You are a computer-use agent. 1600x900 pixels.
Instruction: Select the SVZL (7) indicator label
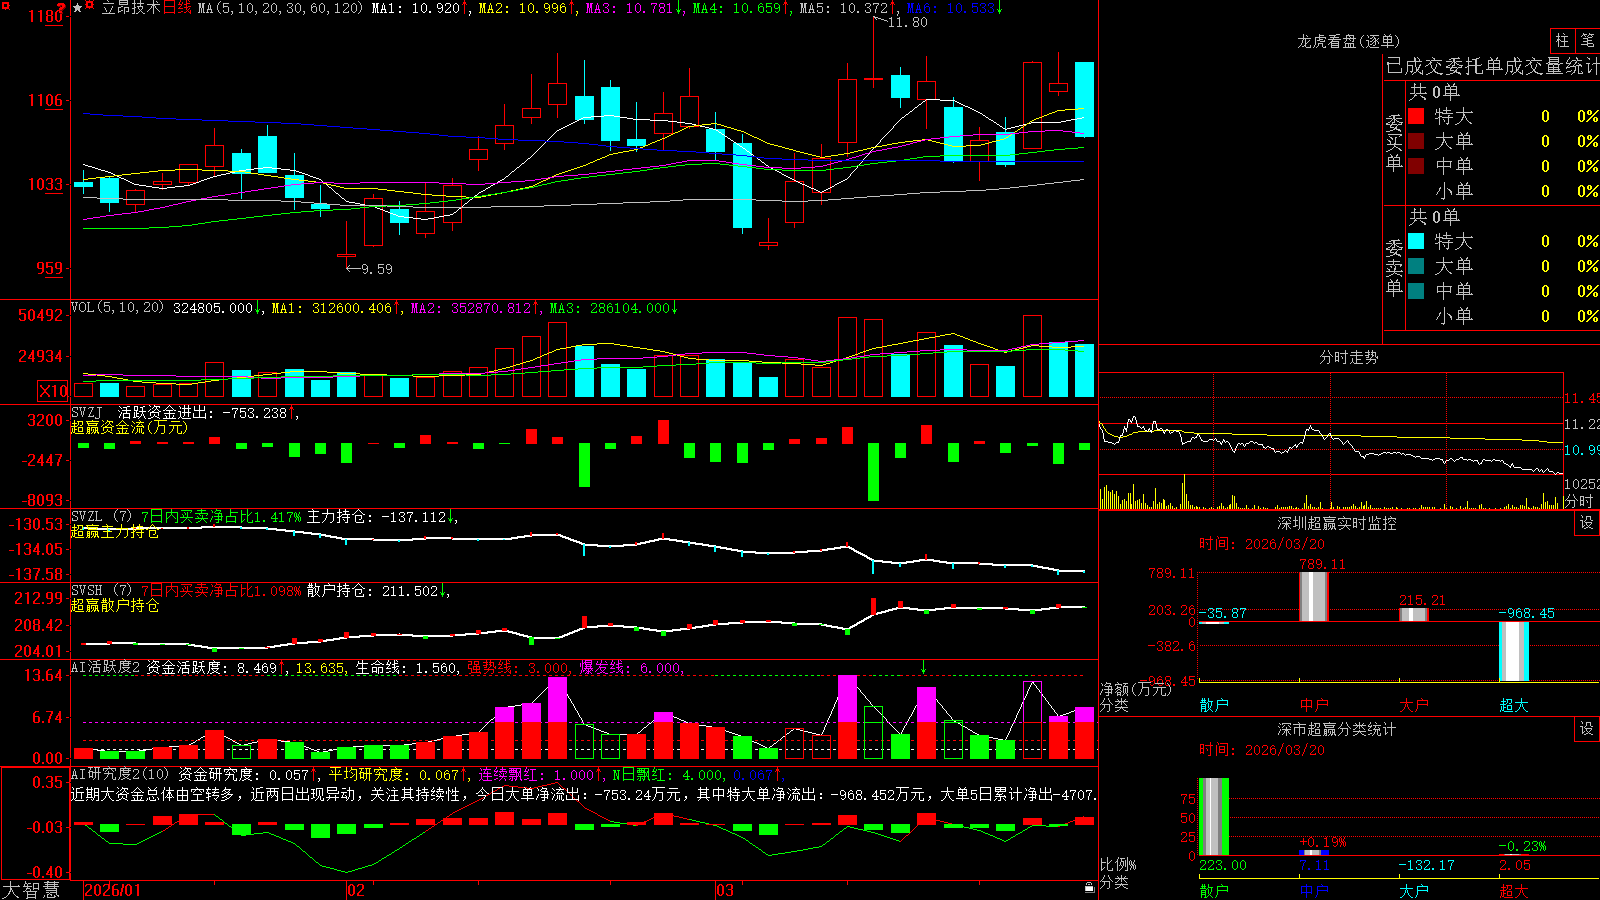pos(101,516)
